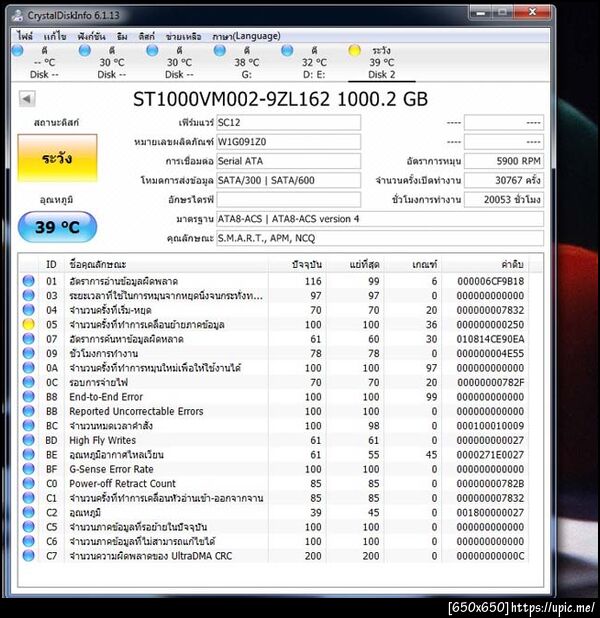Click the Serial ATA interface field
This screenshot has height=618, width=600.
point(289,161)
